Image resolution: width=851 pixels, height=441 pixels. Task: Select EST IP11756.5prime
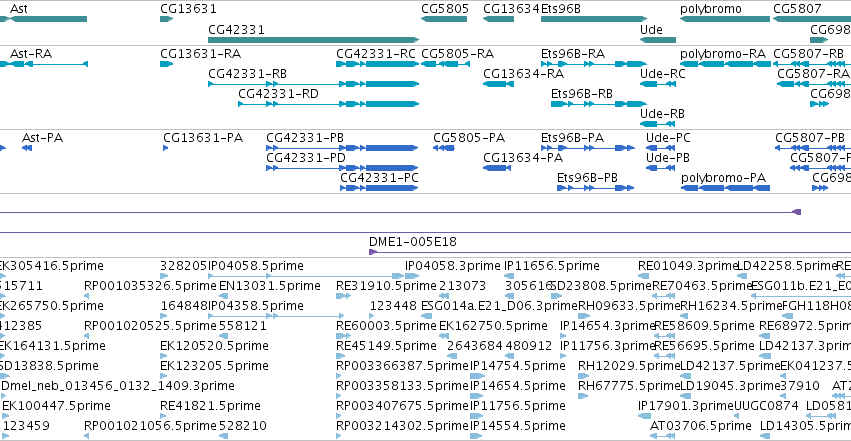[476, 417]
